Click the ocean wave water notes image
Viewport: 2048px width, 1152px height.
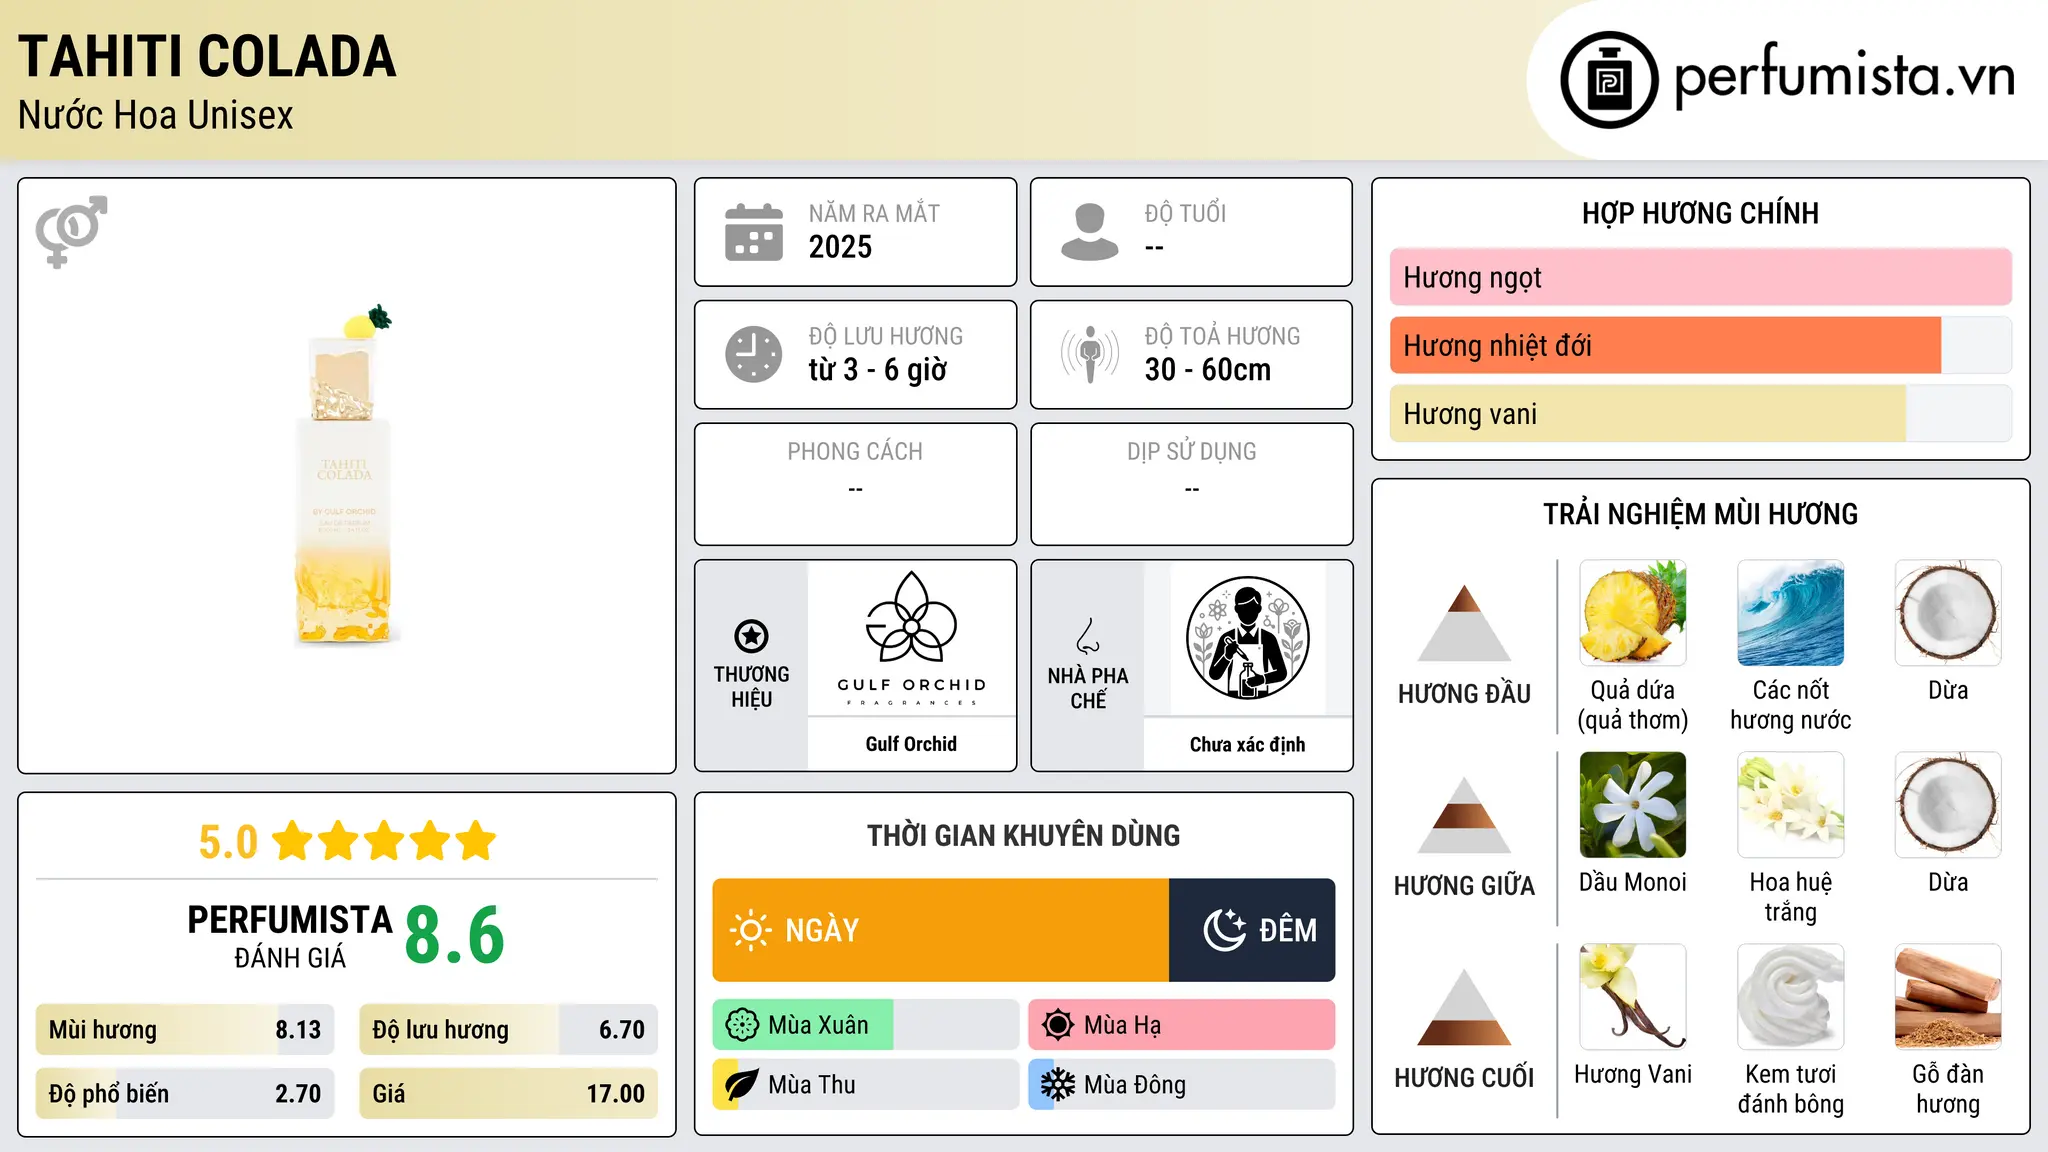click(1791, 613)
